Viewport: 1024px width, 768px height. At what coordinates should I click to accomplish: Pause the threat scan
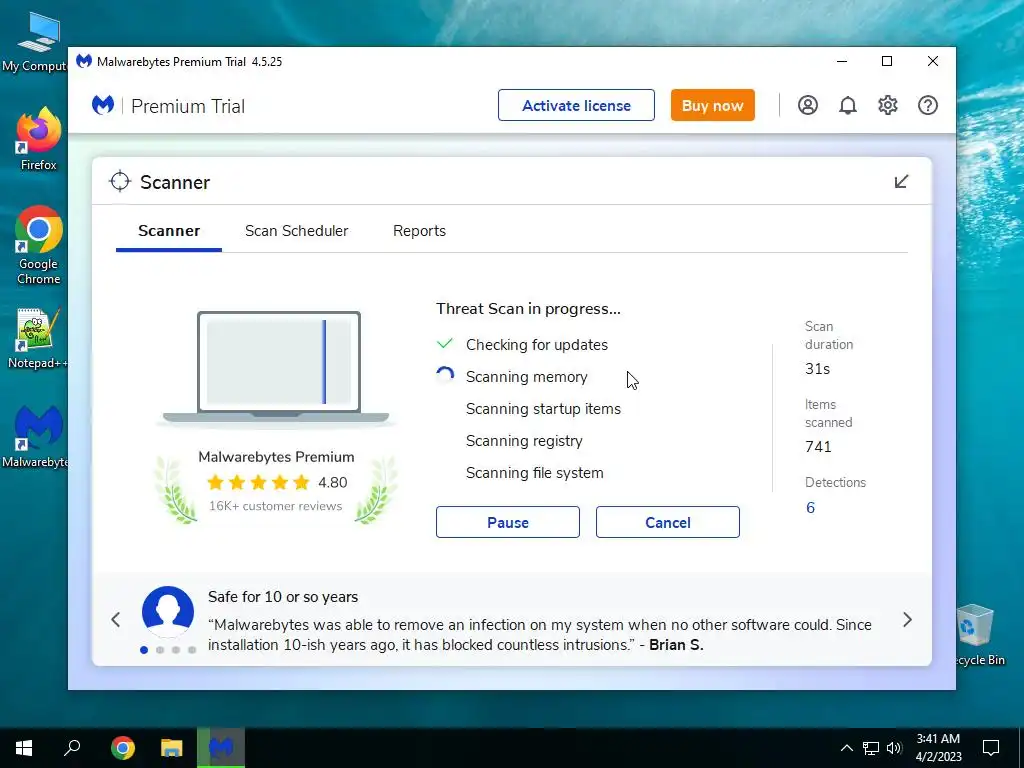coord(508,522)
